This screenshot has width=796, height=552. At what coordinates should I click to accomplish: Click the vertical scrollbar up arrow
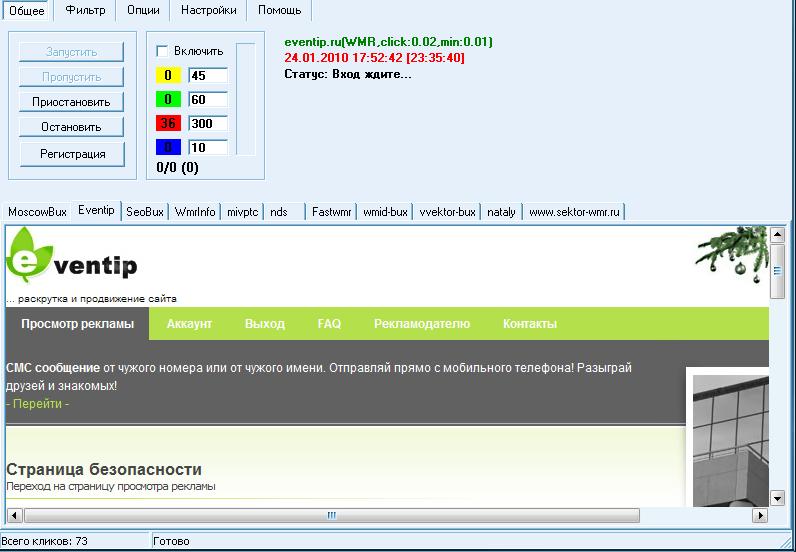(778, 235)
